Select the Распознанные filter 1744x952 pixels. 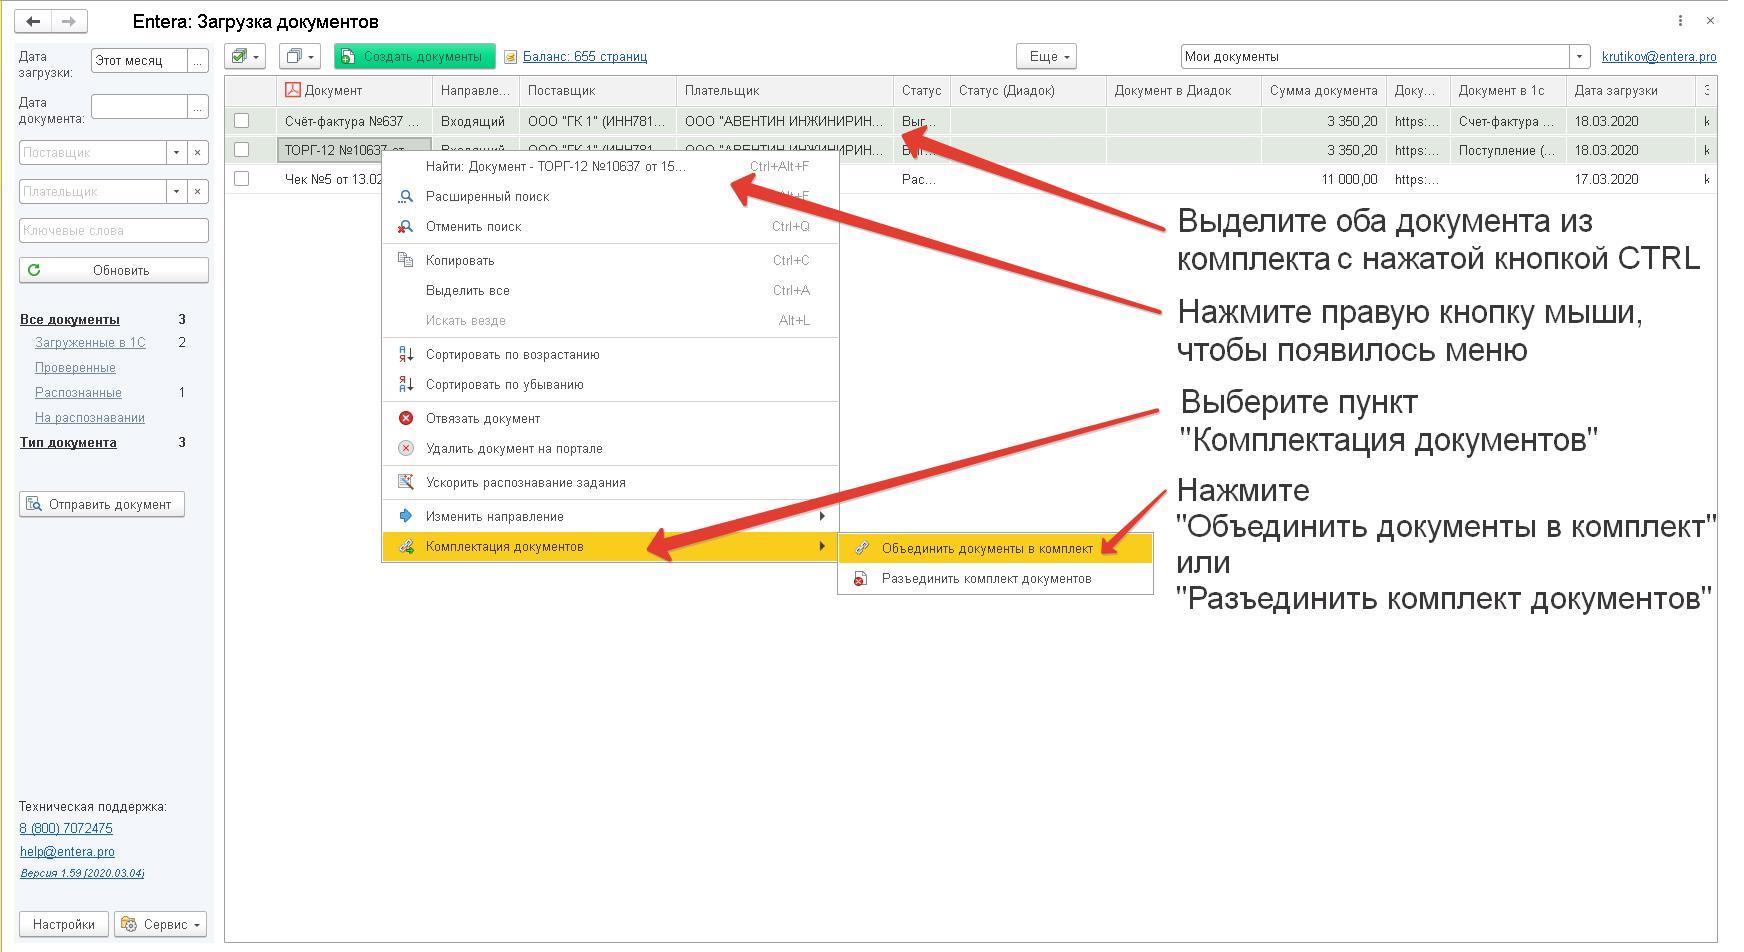pos(78,393)
